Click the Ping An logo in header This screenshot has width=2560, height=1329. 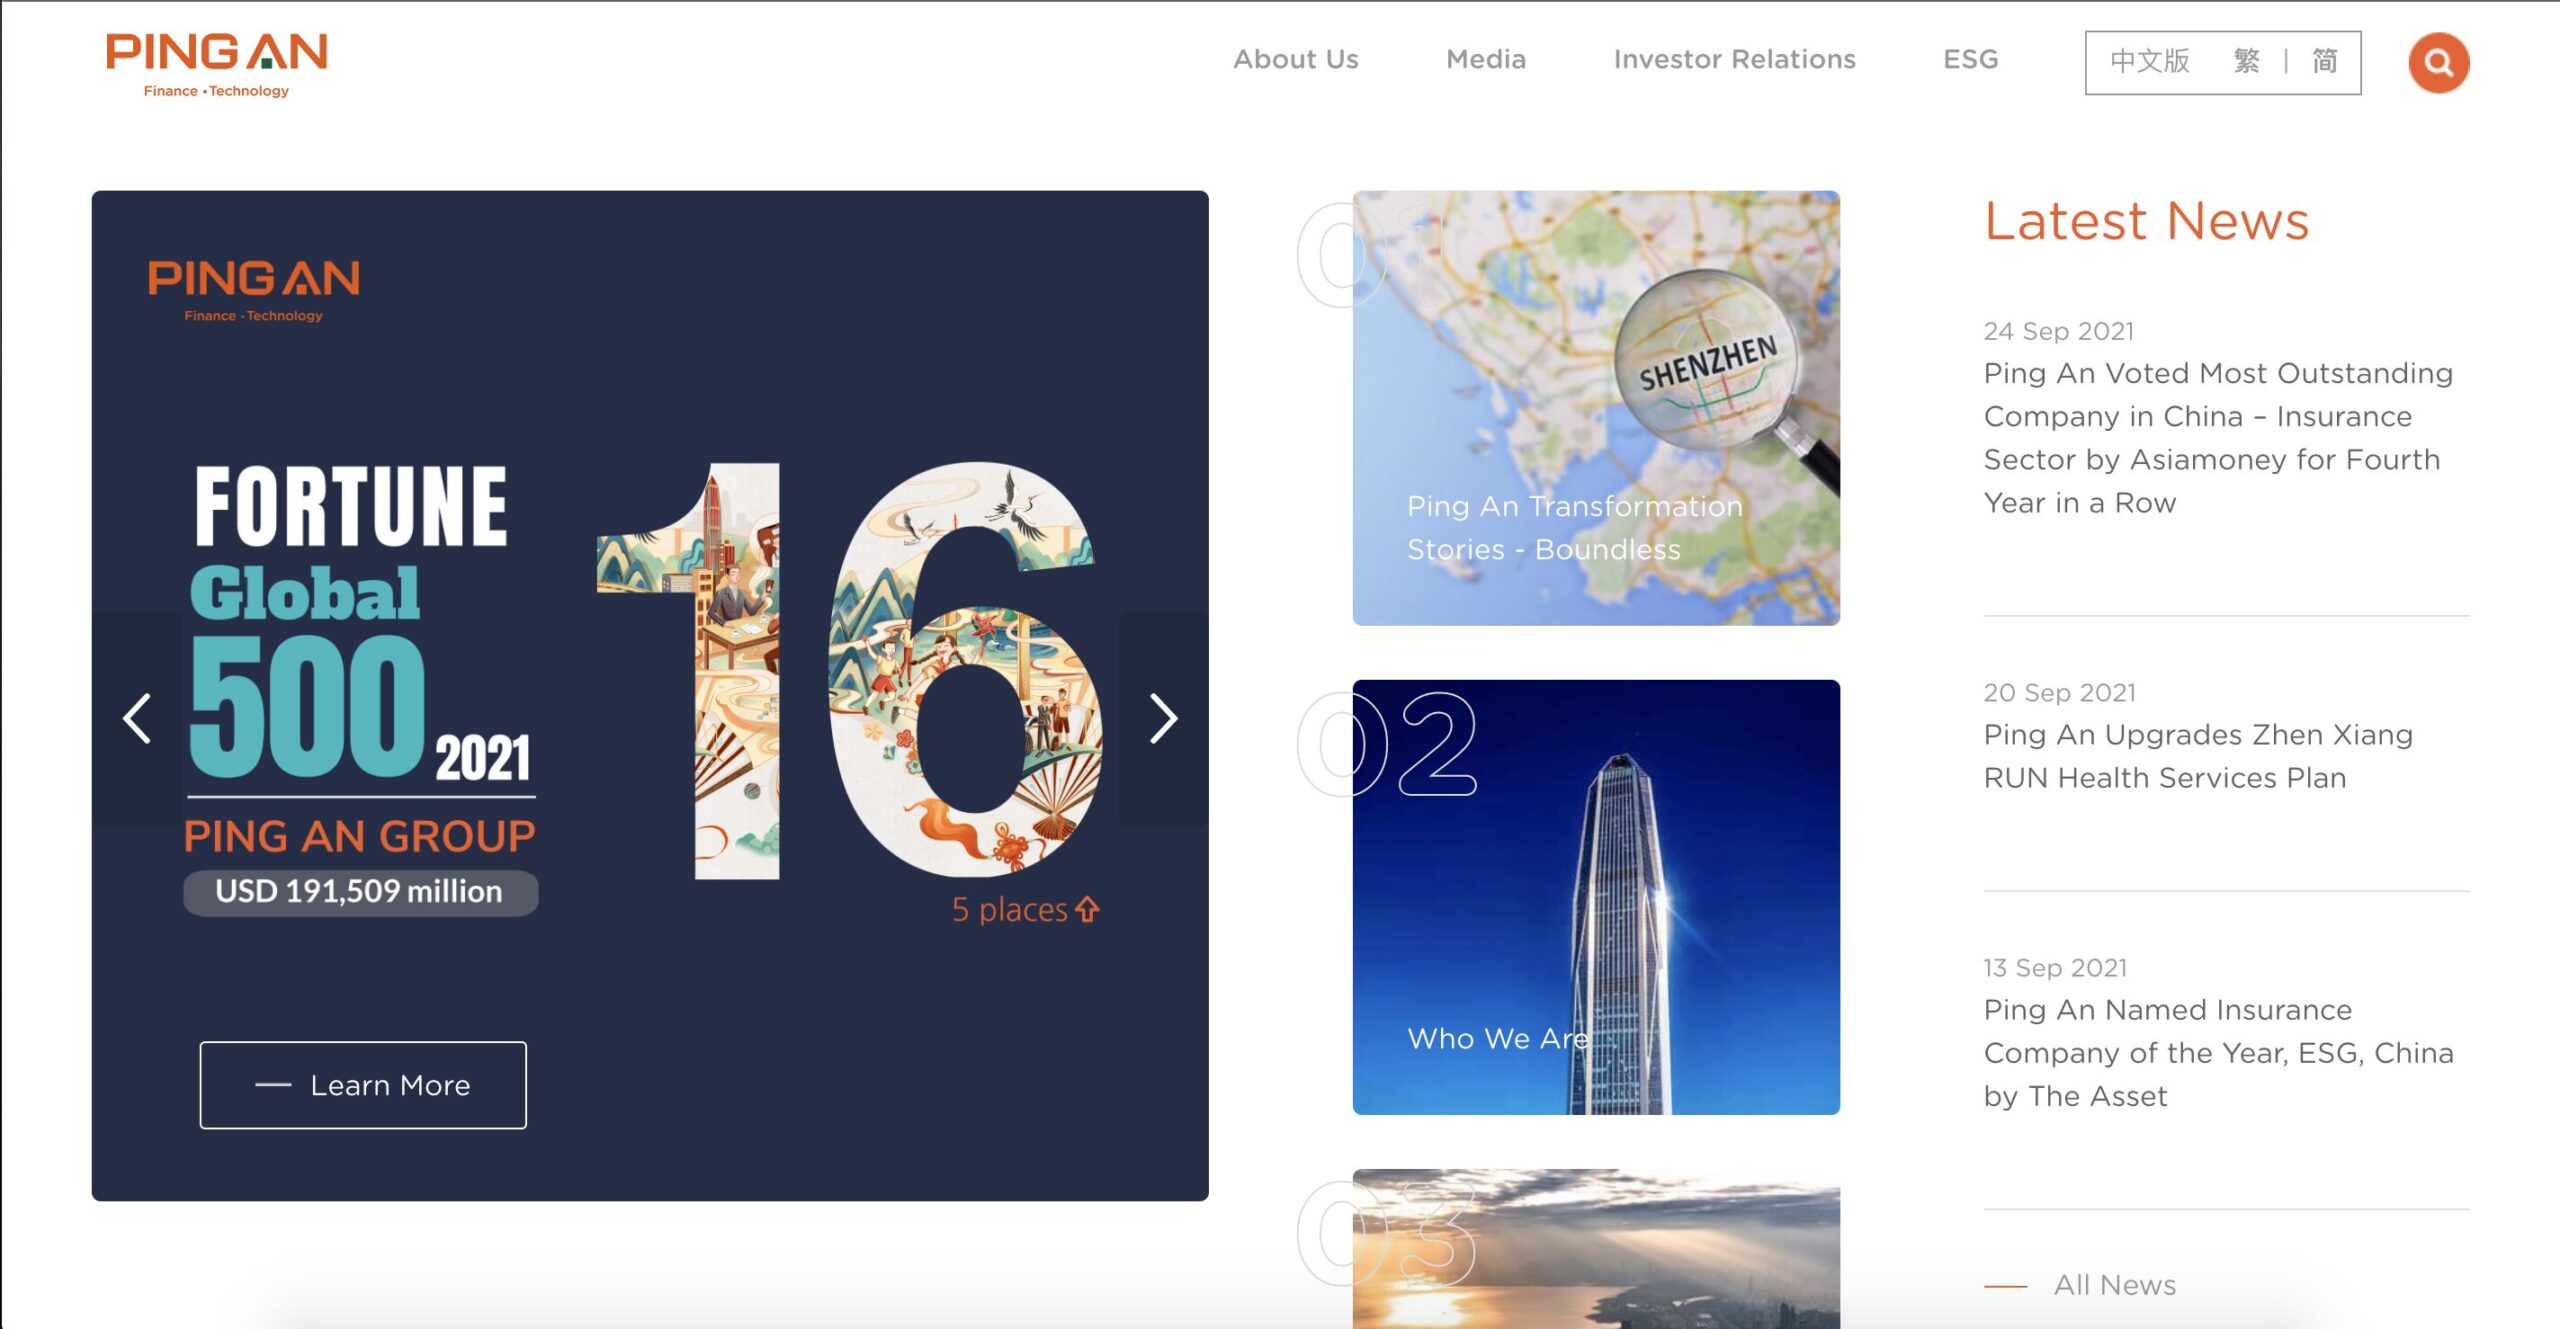coord(217,65)
